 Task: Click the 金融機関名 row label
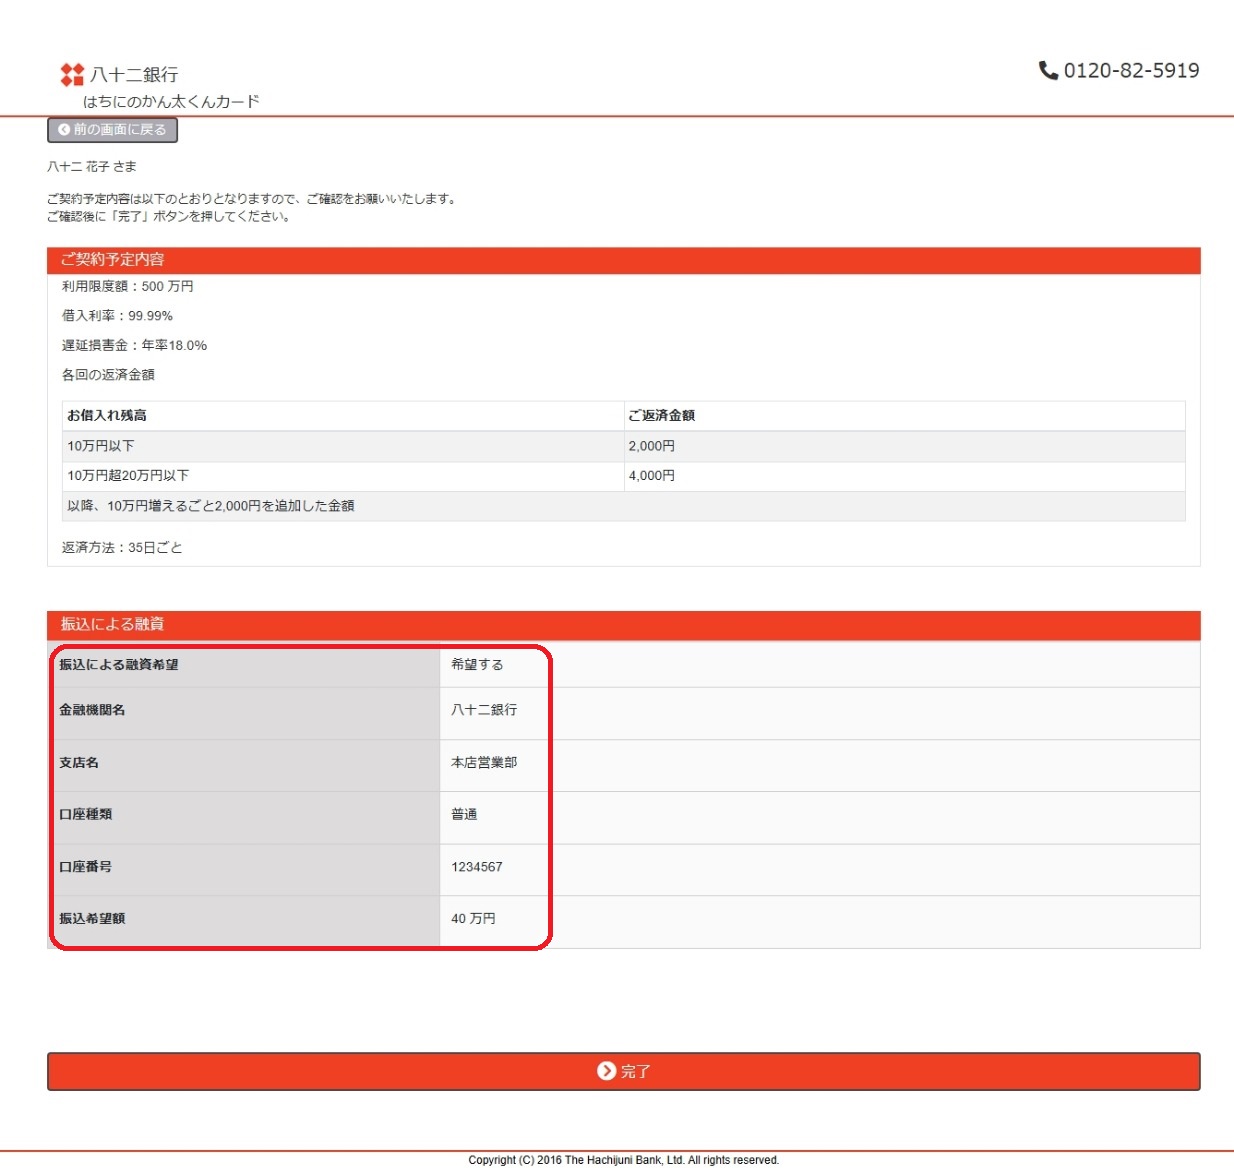pyautogui.click(x=92, y=710)
